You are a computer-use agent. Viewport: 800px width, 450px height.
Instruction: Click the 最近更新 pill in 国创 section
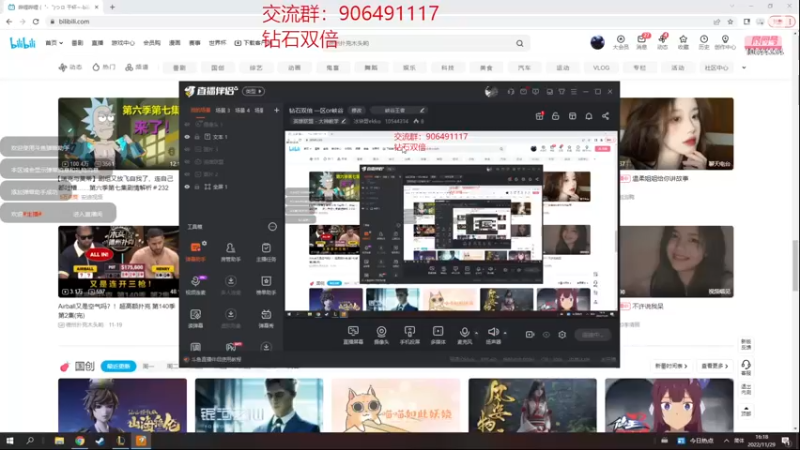click(x=118, y=366)
